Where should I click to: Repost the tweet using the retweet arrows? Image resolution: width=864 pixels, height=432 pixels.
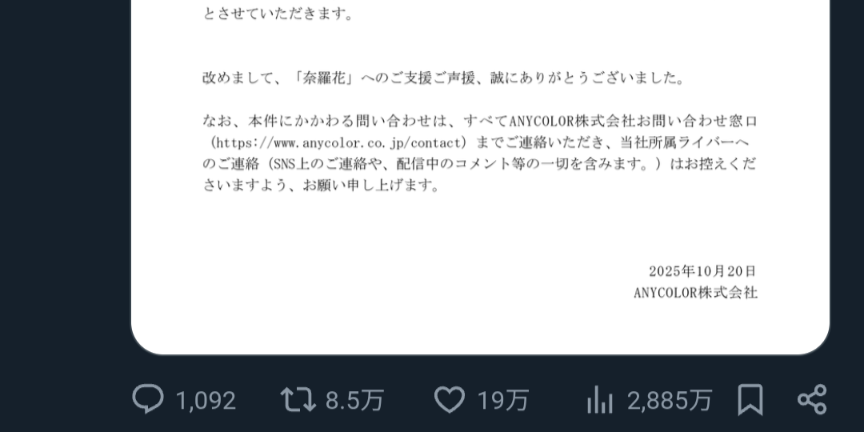pyautogui.click(x=298, y=399)
